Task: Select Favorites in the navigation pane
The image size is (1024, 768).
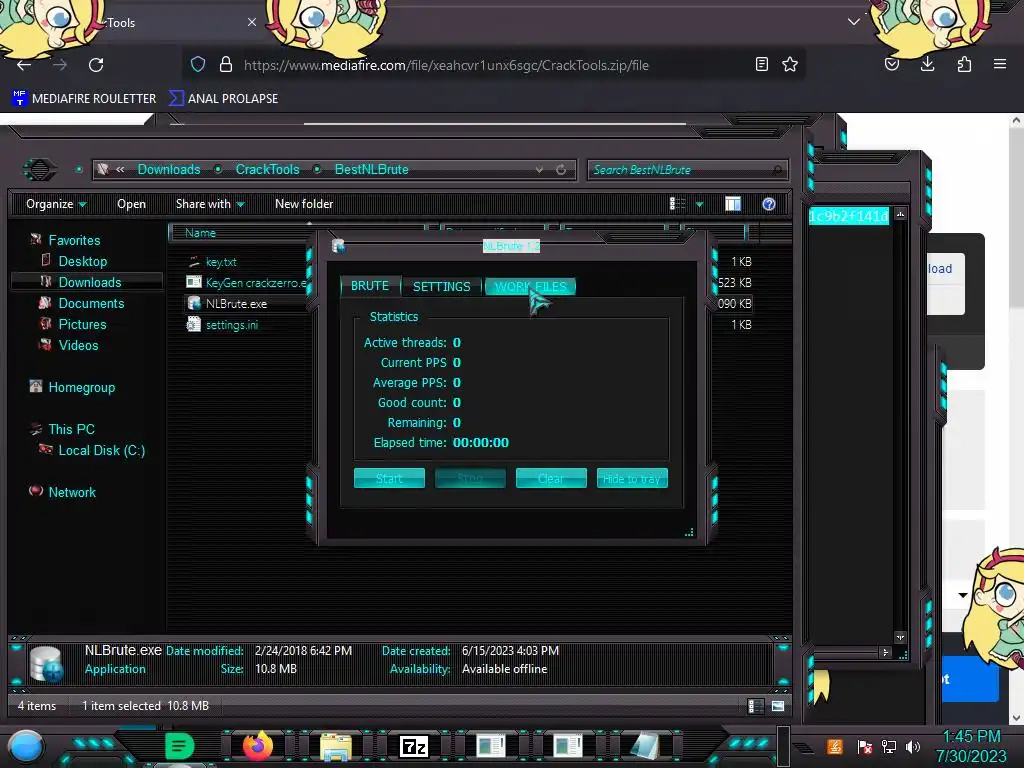Action: (74, 240)
